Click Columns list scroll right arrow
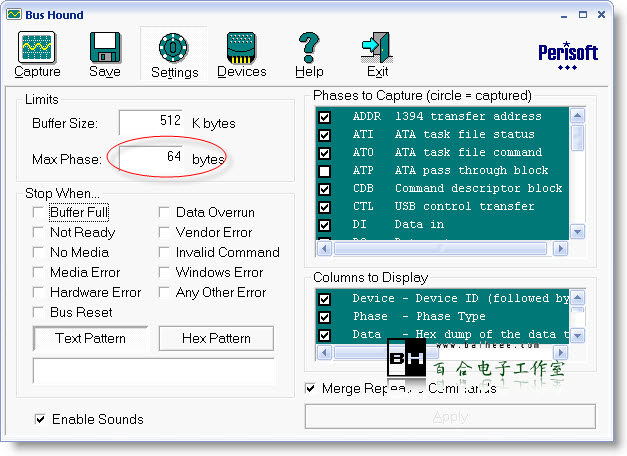Image resolution: width=627 pixels, height=456 pixels. click(x=561, y=352)
